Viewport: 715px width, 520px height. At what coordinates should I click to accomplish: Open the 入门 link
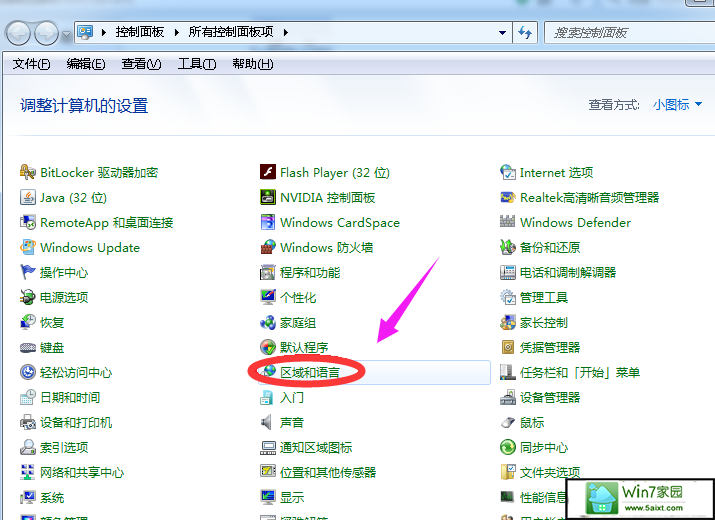[x=292, y=397]
